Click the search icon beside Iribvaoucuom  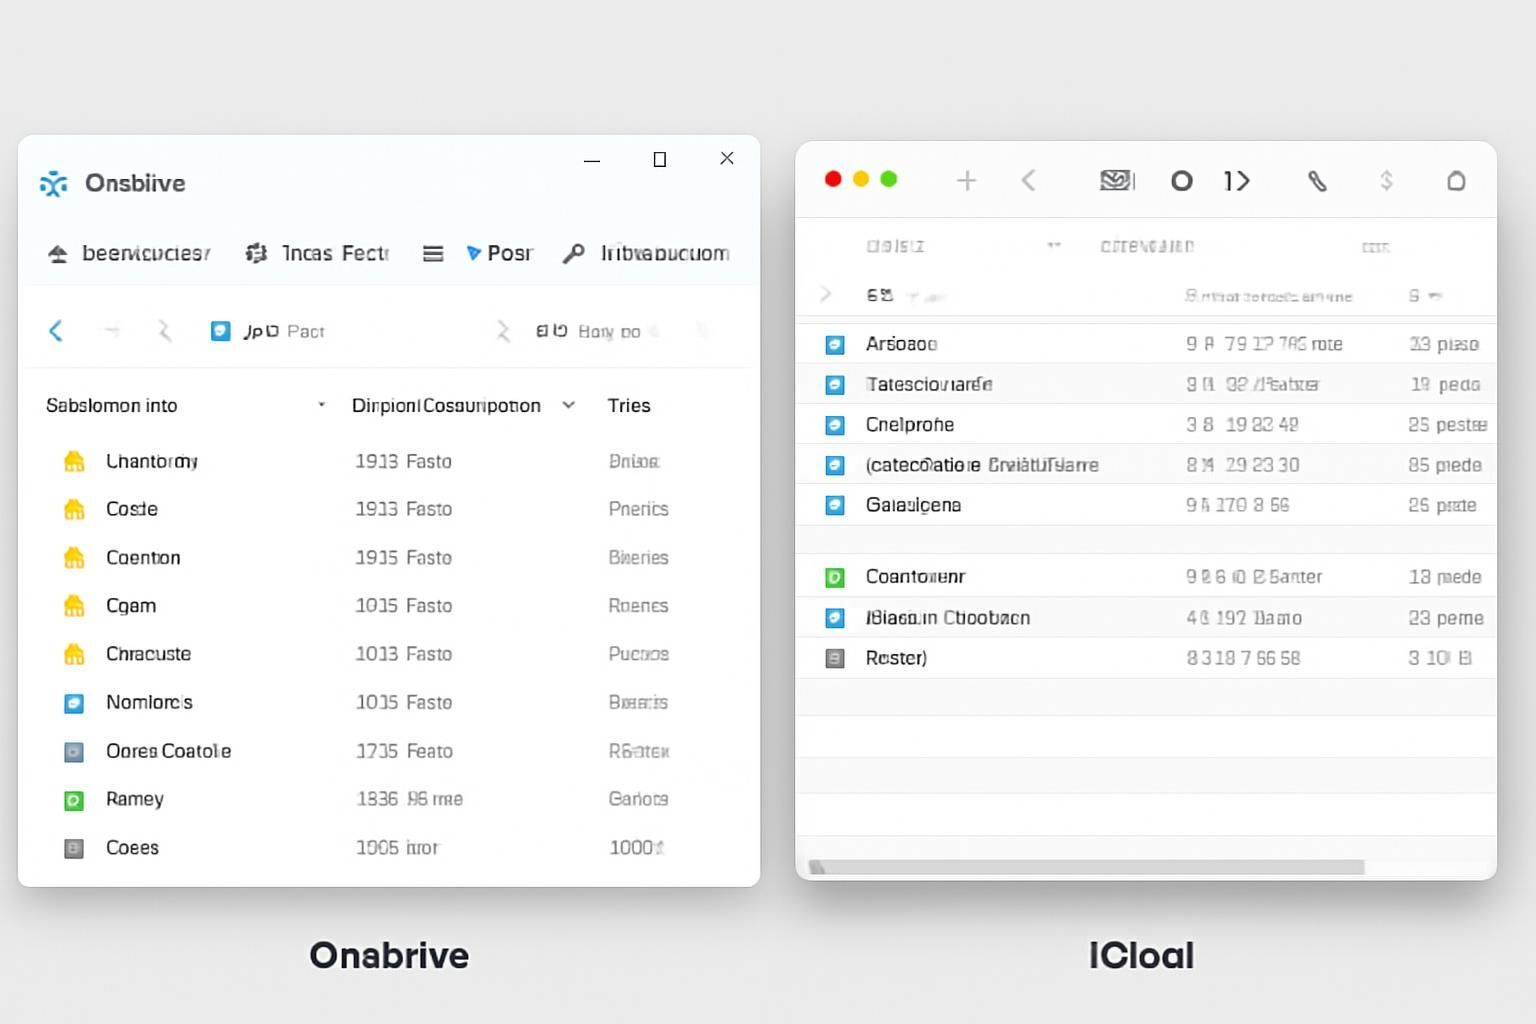[x=573, y=254]
